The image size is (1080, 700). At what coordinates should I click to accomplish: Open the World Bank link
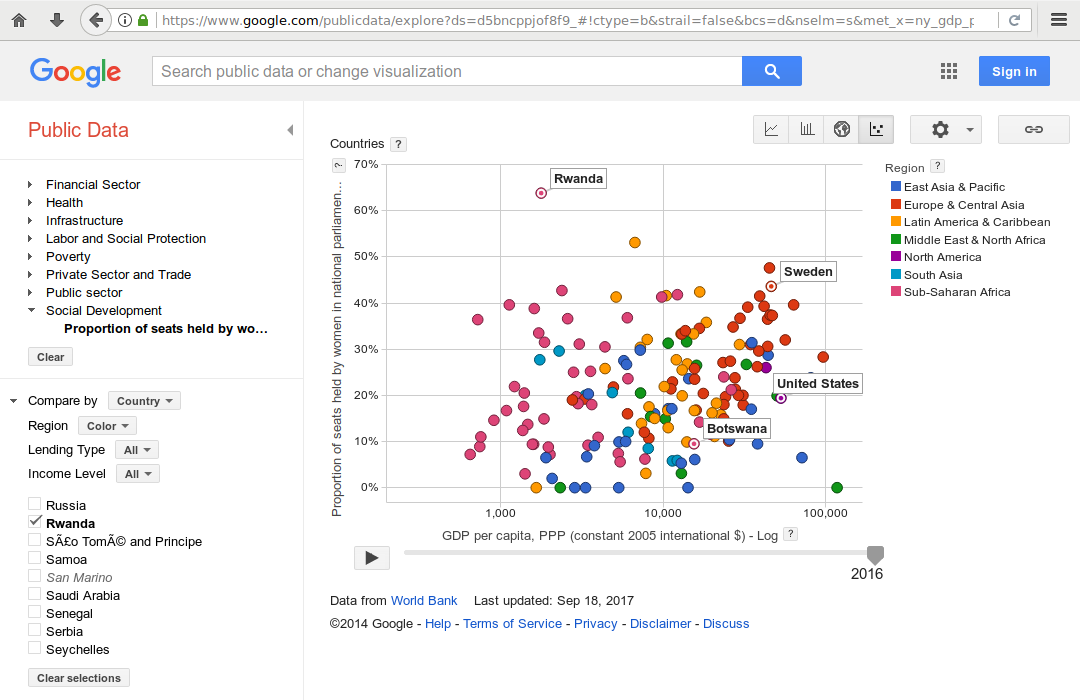[x=424, y=601]
